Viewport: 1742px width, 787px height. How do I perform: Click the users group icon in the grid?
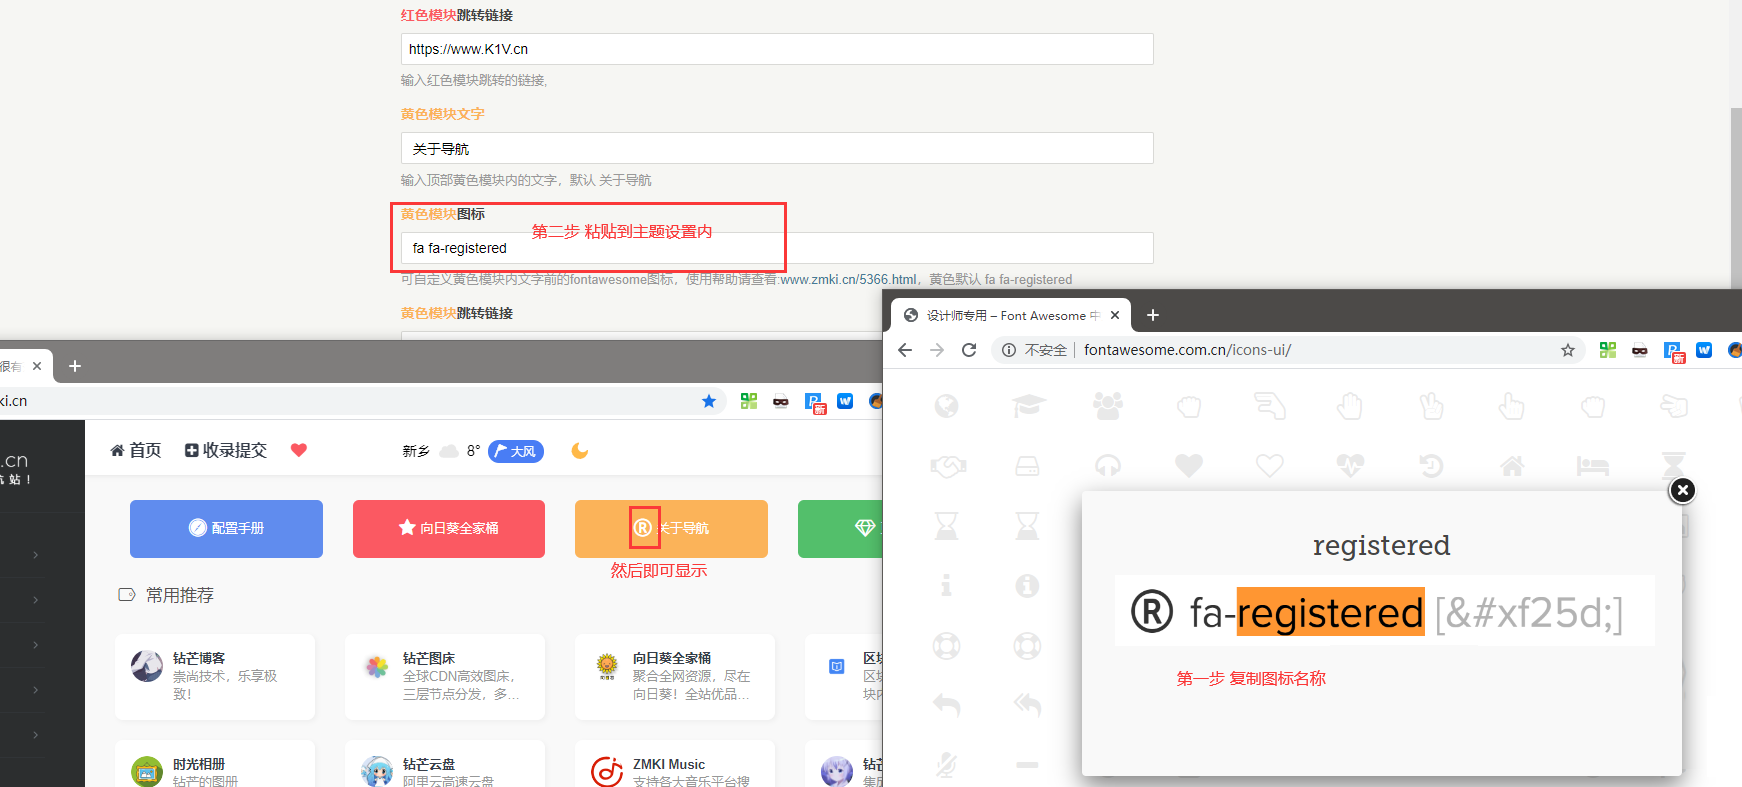coord(1107,405)
